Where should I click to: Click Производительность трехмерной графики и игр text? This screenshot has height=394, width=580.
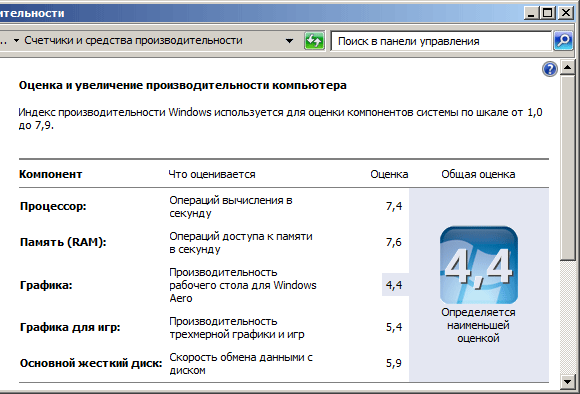coord(237,328)
